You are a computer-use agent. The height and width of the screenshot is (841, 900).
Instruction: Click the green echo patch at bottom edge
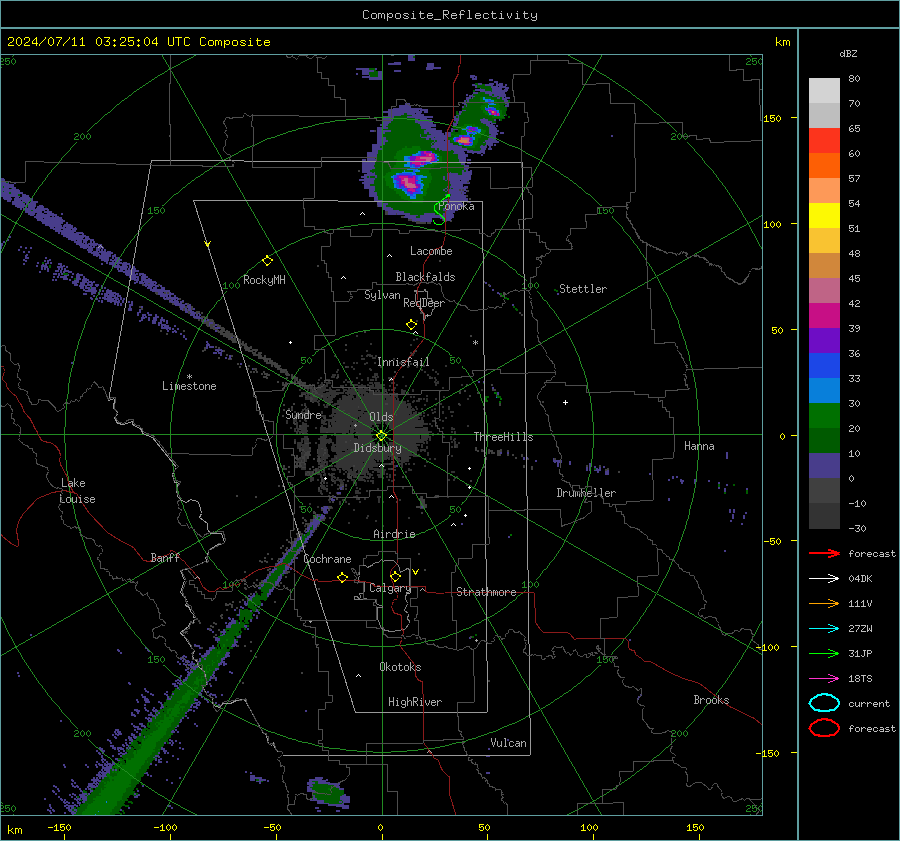(x=328, y=793)
